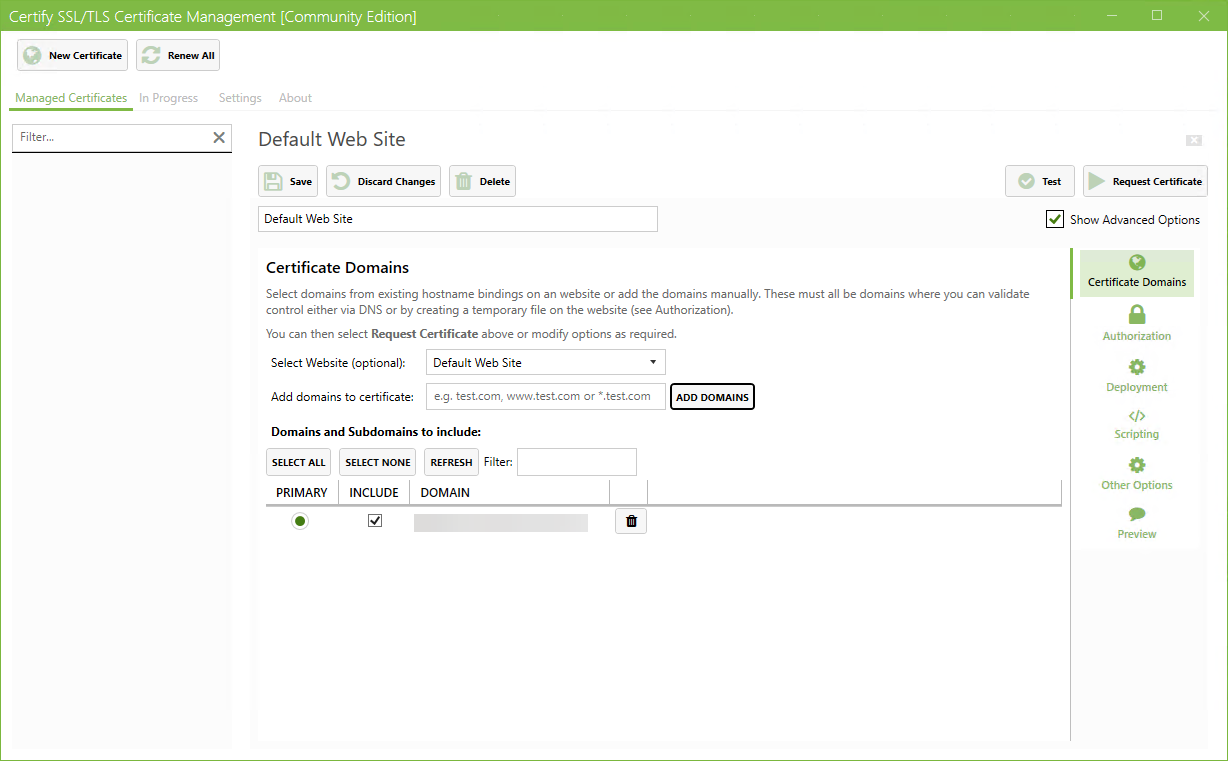Screen dimensions: 1228x761
Task: Open the Managed Certificates tab
Action: (x=71, y=98)
